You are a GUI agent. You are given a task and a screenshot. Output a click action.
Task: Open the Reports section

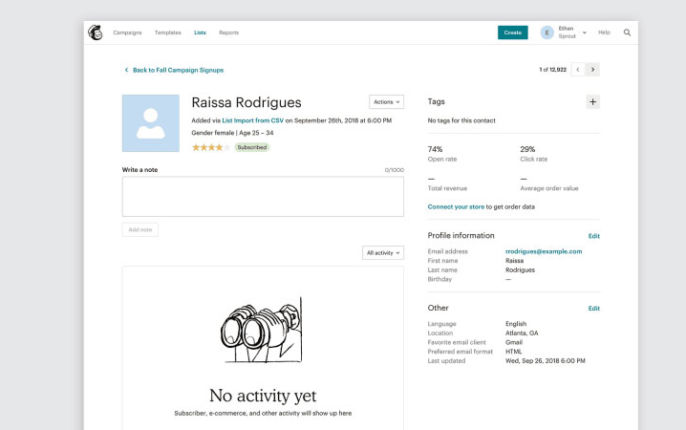point(228,32)
